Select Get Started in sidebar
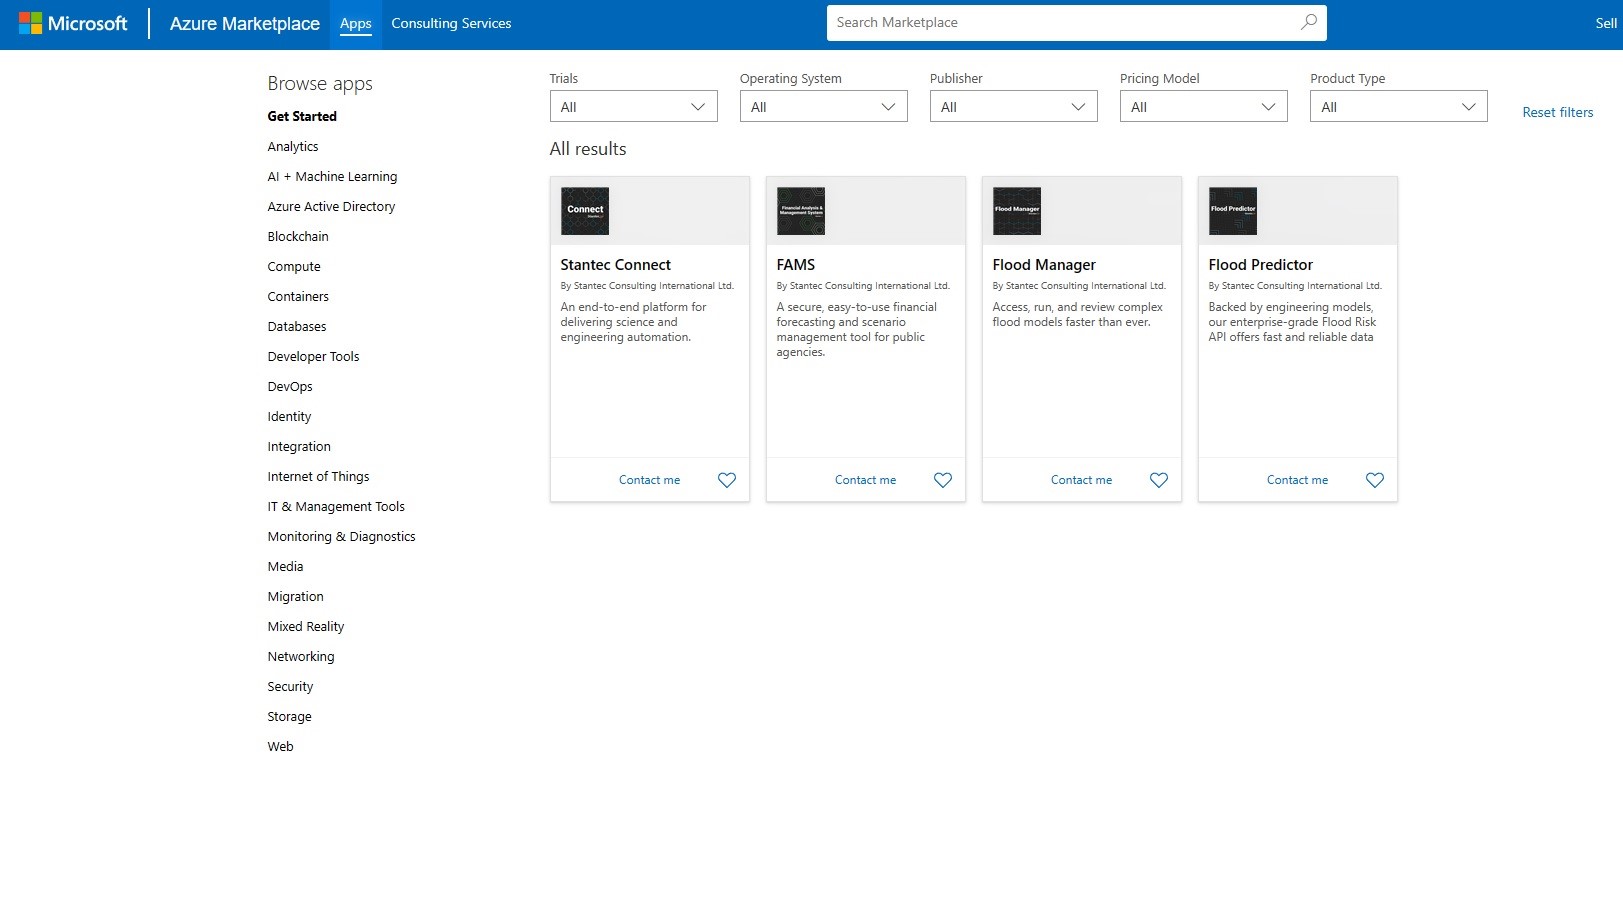1623x913 pixels. click(x=302, y=116)
